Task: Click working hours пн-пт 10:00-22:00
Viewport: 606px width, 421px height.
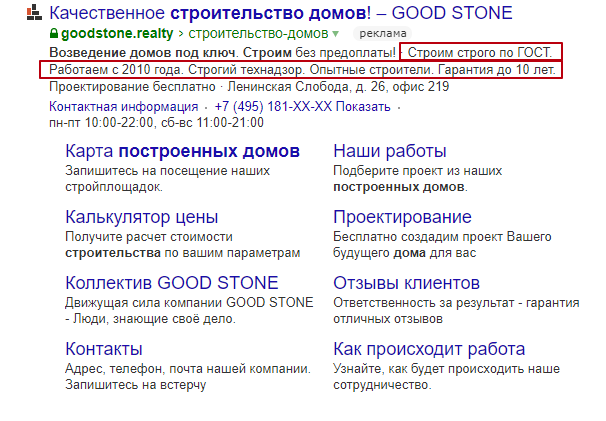Action: point(101,123)
